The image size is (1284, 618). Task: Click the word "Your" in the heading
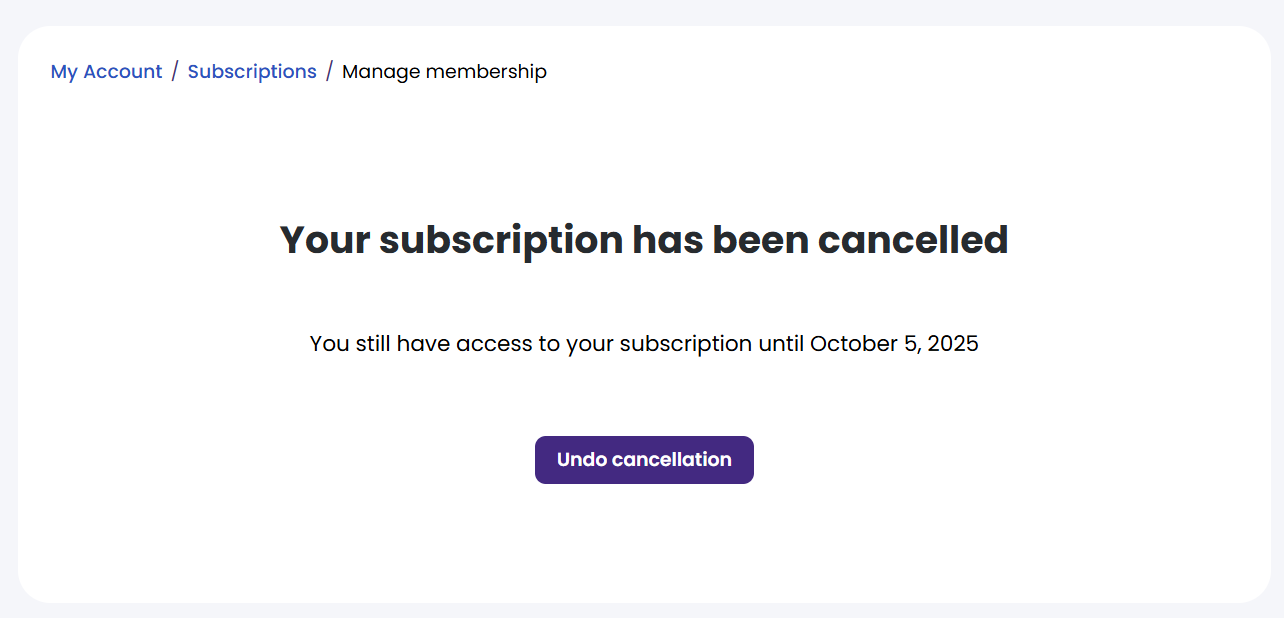click(322, 241)
